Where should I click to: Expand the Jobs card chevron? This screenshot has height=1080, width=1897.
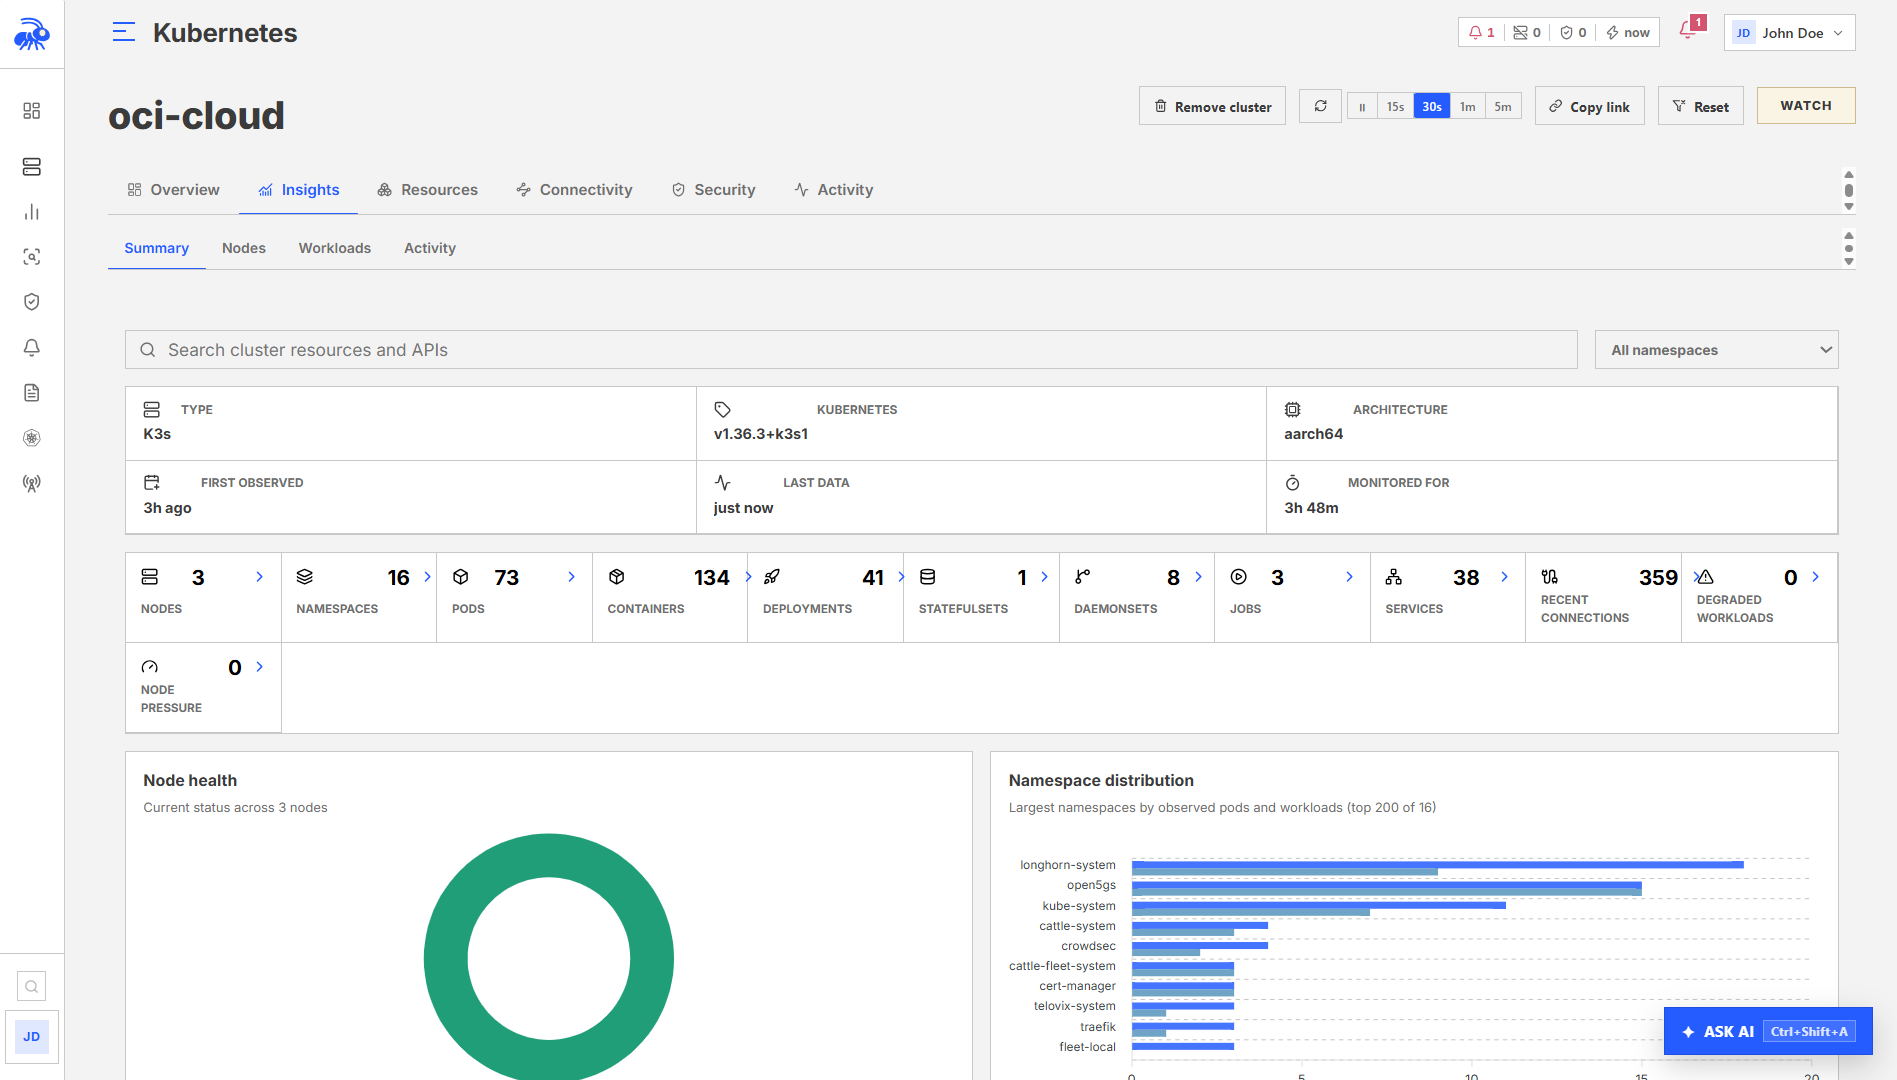point(1349,577)
